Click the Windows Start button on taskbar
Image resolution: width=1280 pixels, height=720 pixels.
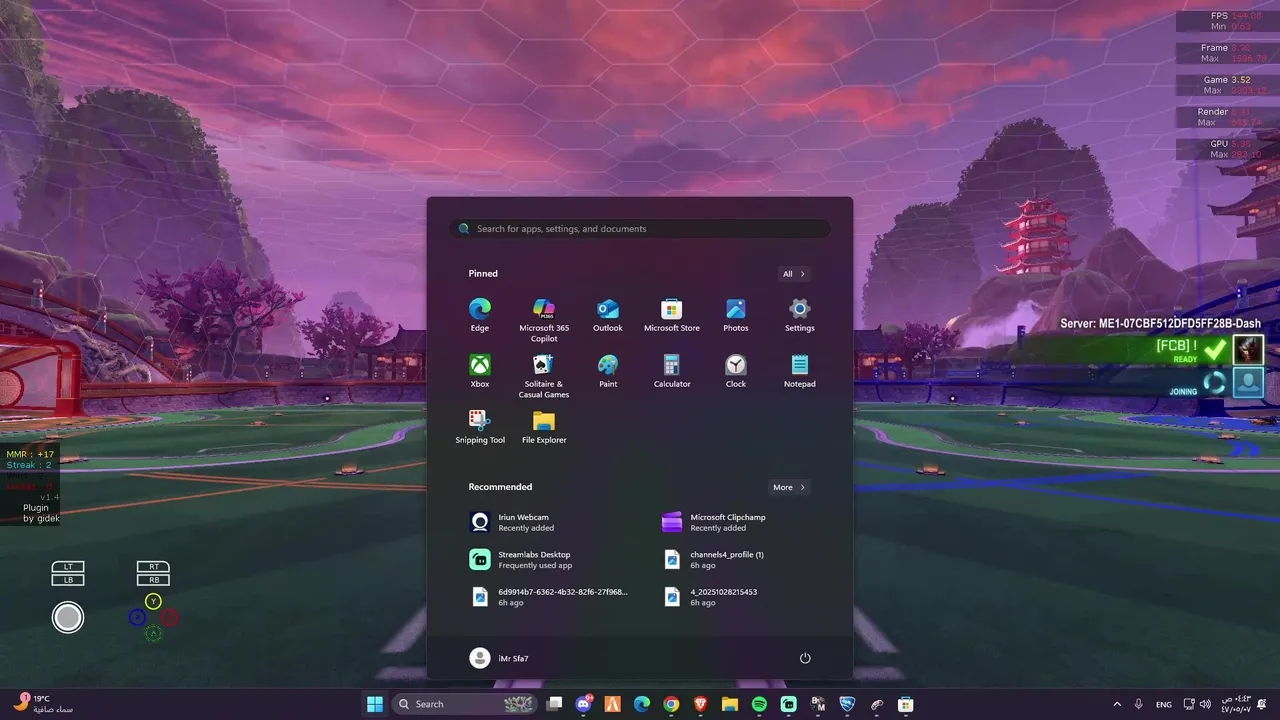click(375, 704)
